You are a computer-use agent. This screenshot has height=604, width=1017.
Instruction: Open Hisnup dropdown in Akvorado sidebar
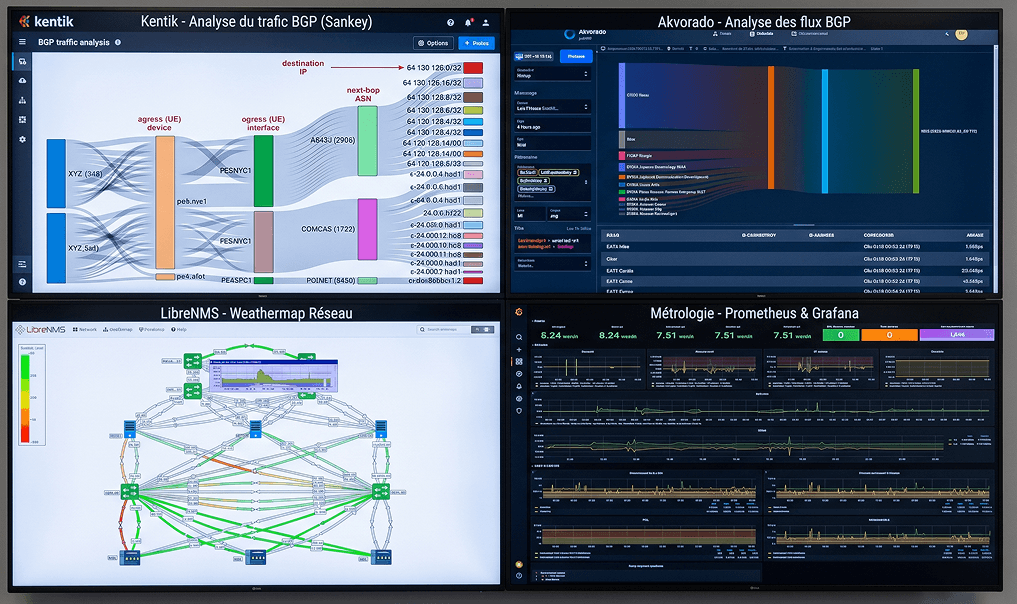click(x=552, y=73)
